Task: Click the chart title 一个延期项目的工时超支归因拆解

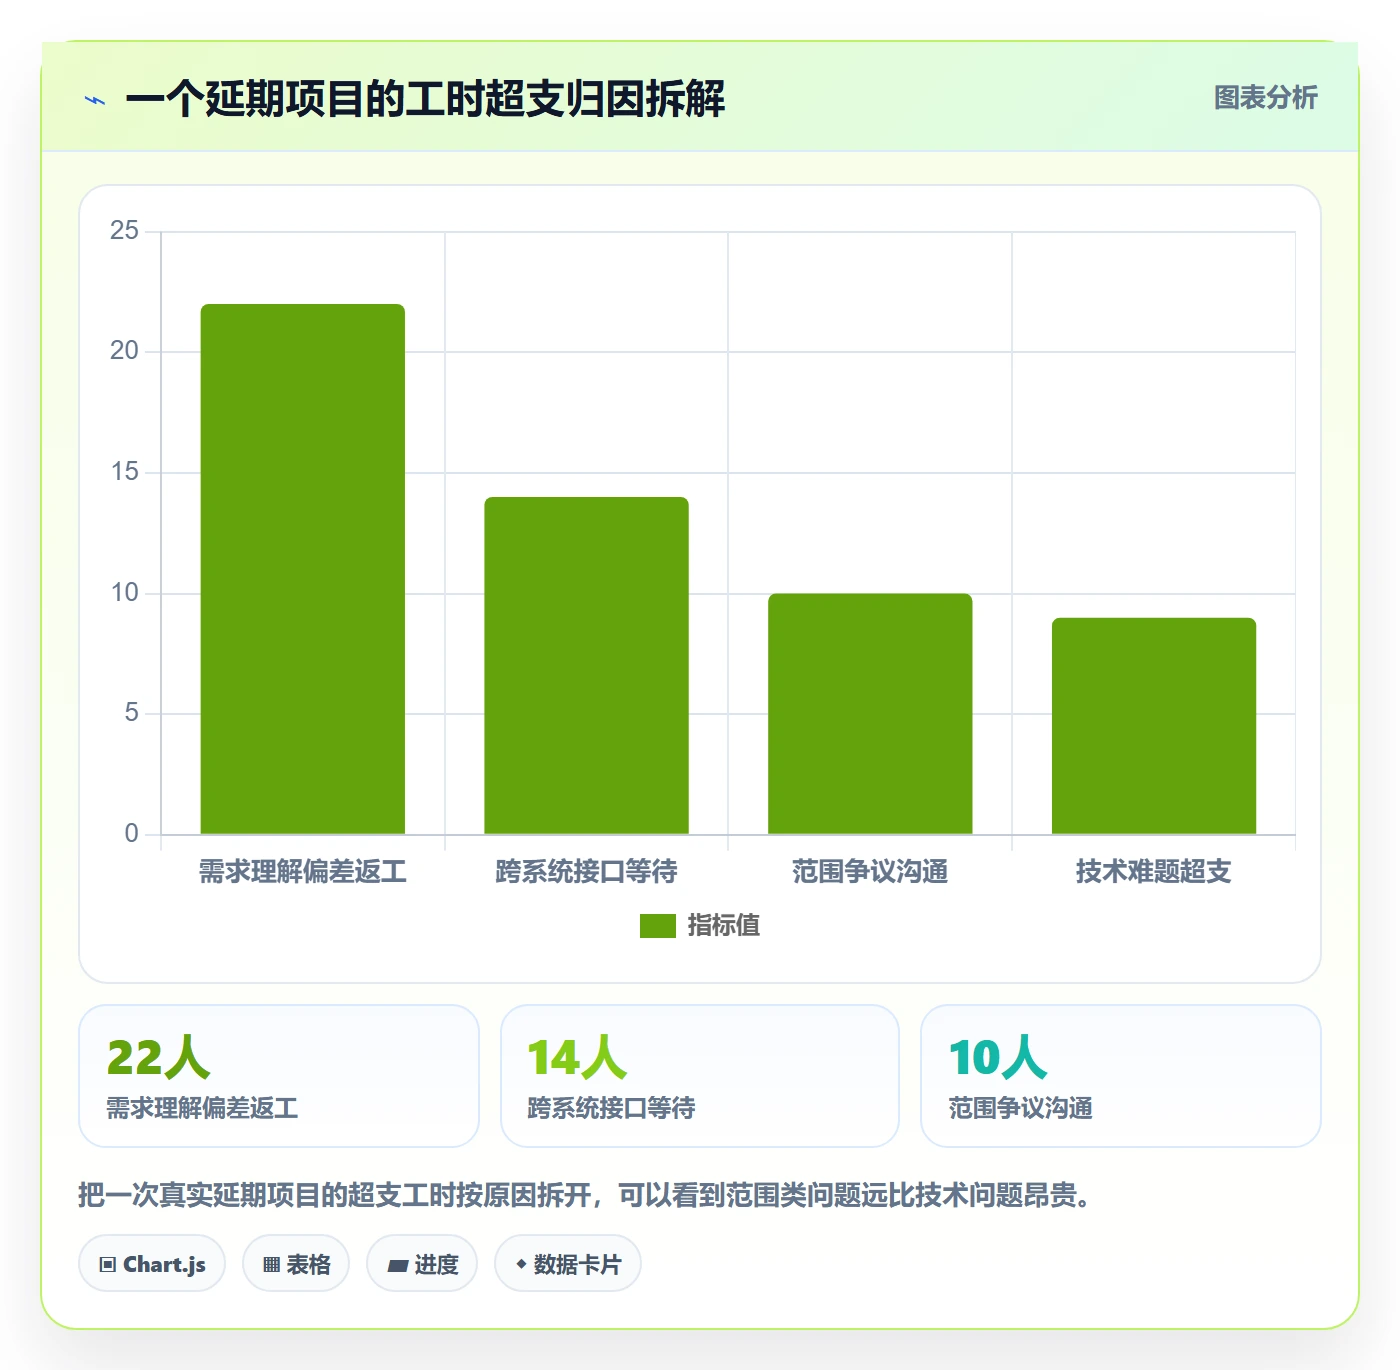Action: [x=425, y=99]
